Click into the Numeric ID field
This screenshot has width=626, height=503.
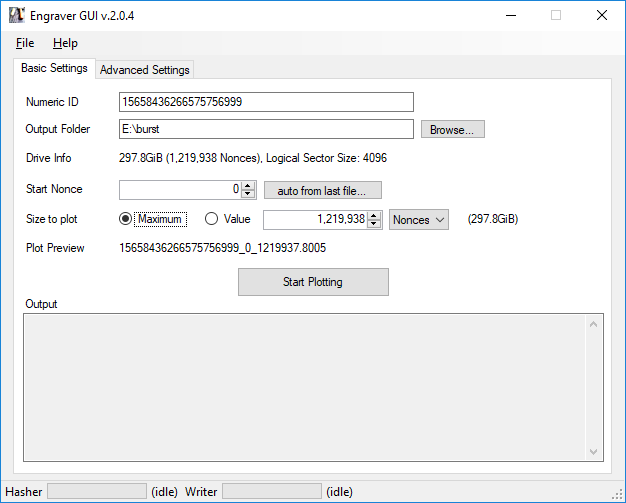point(266,102)
